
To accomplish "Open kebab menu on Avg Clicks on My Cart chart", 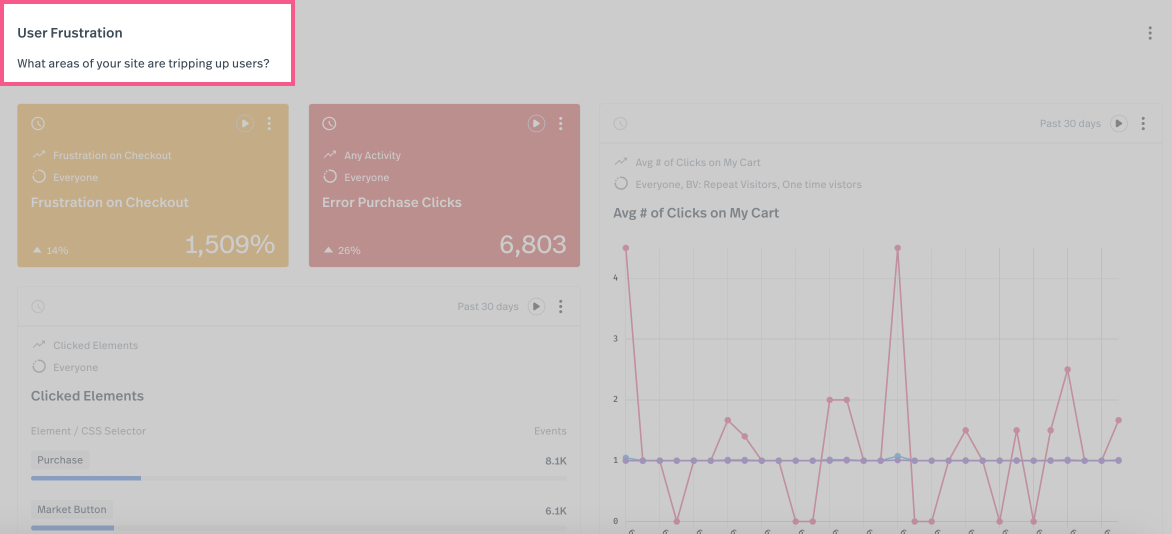I will coord(1144,124).
